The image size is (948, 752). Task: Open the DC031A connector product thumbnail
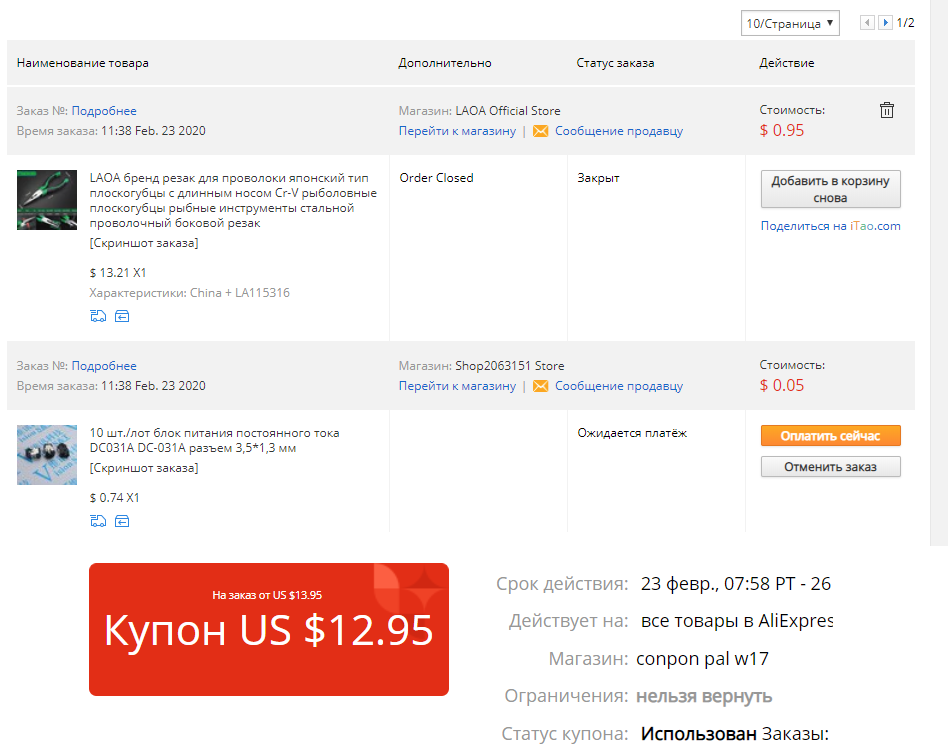coord(47,455)
